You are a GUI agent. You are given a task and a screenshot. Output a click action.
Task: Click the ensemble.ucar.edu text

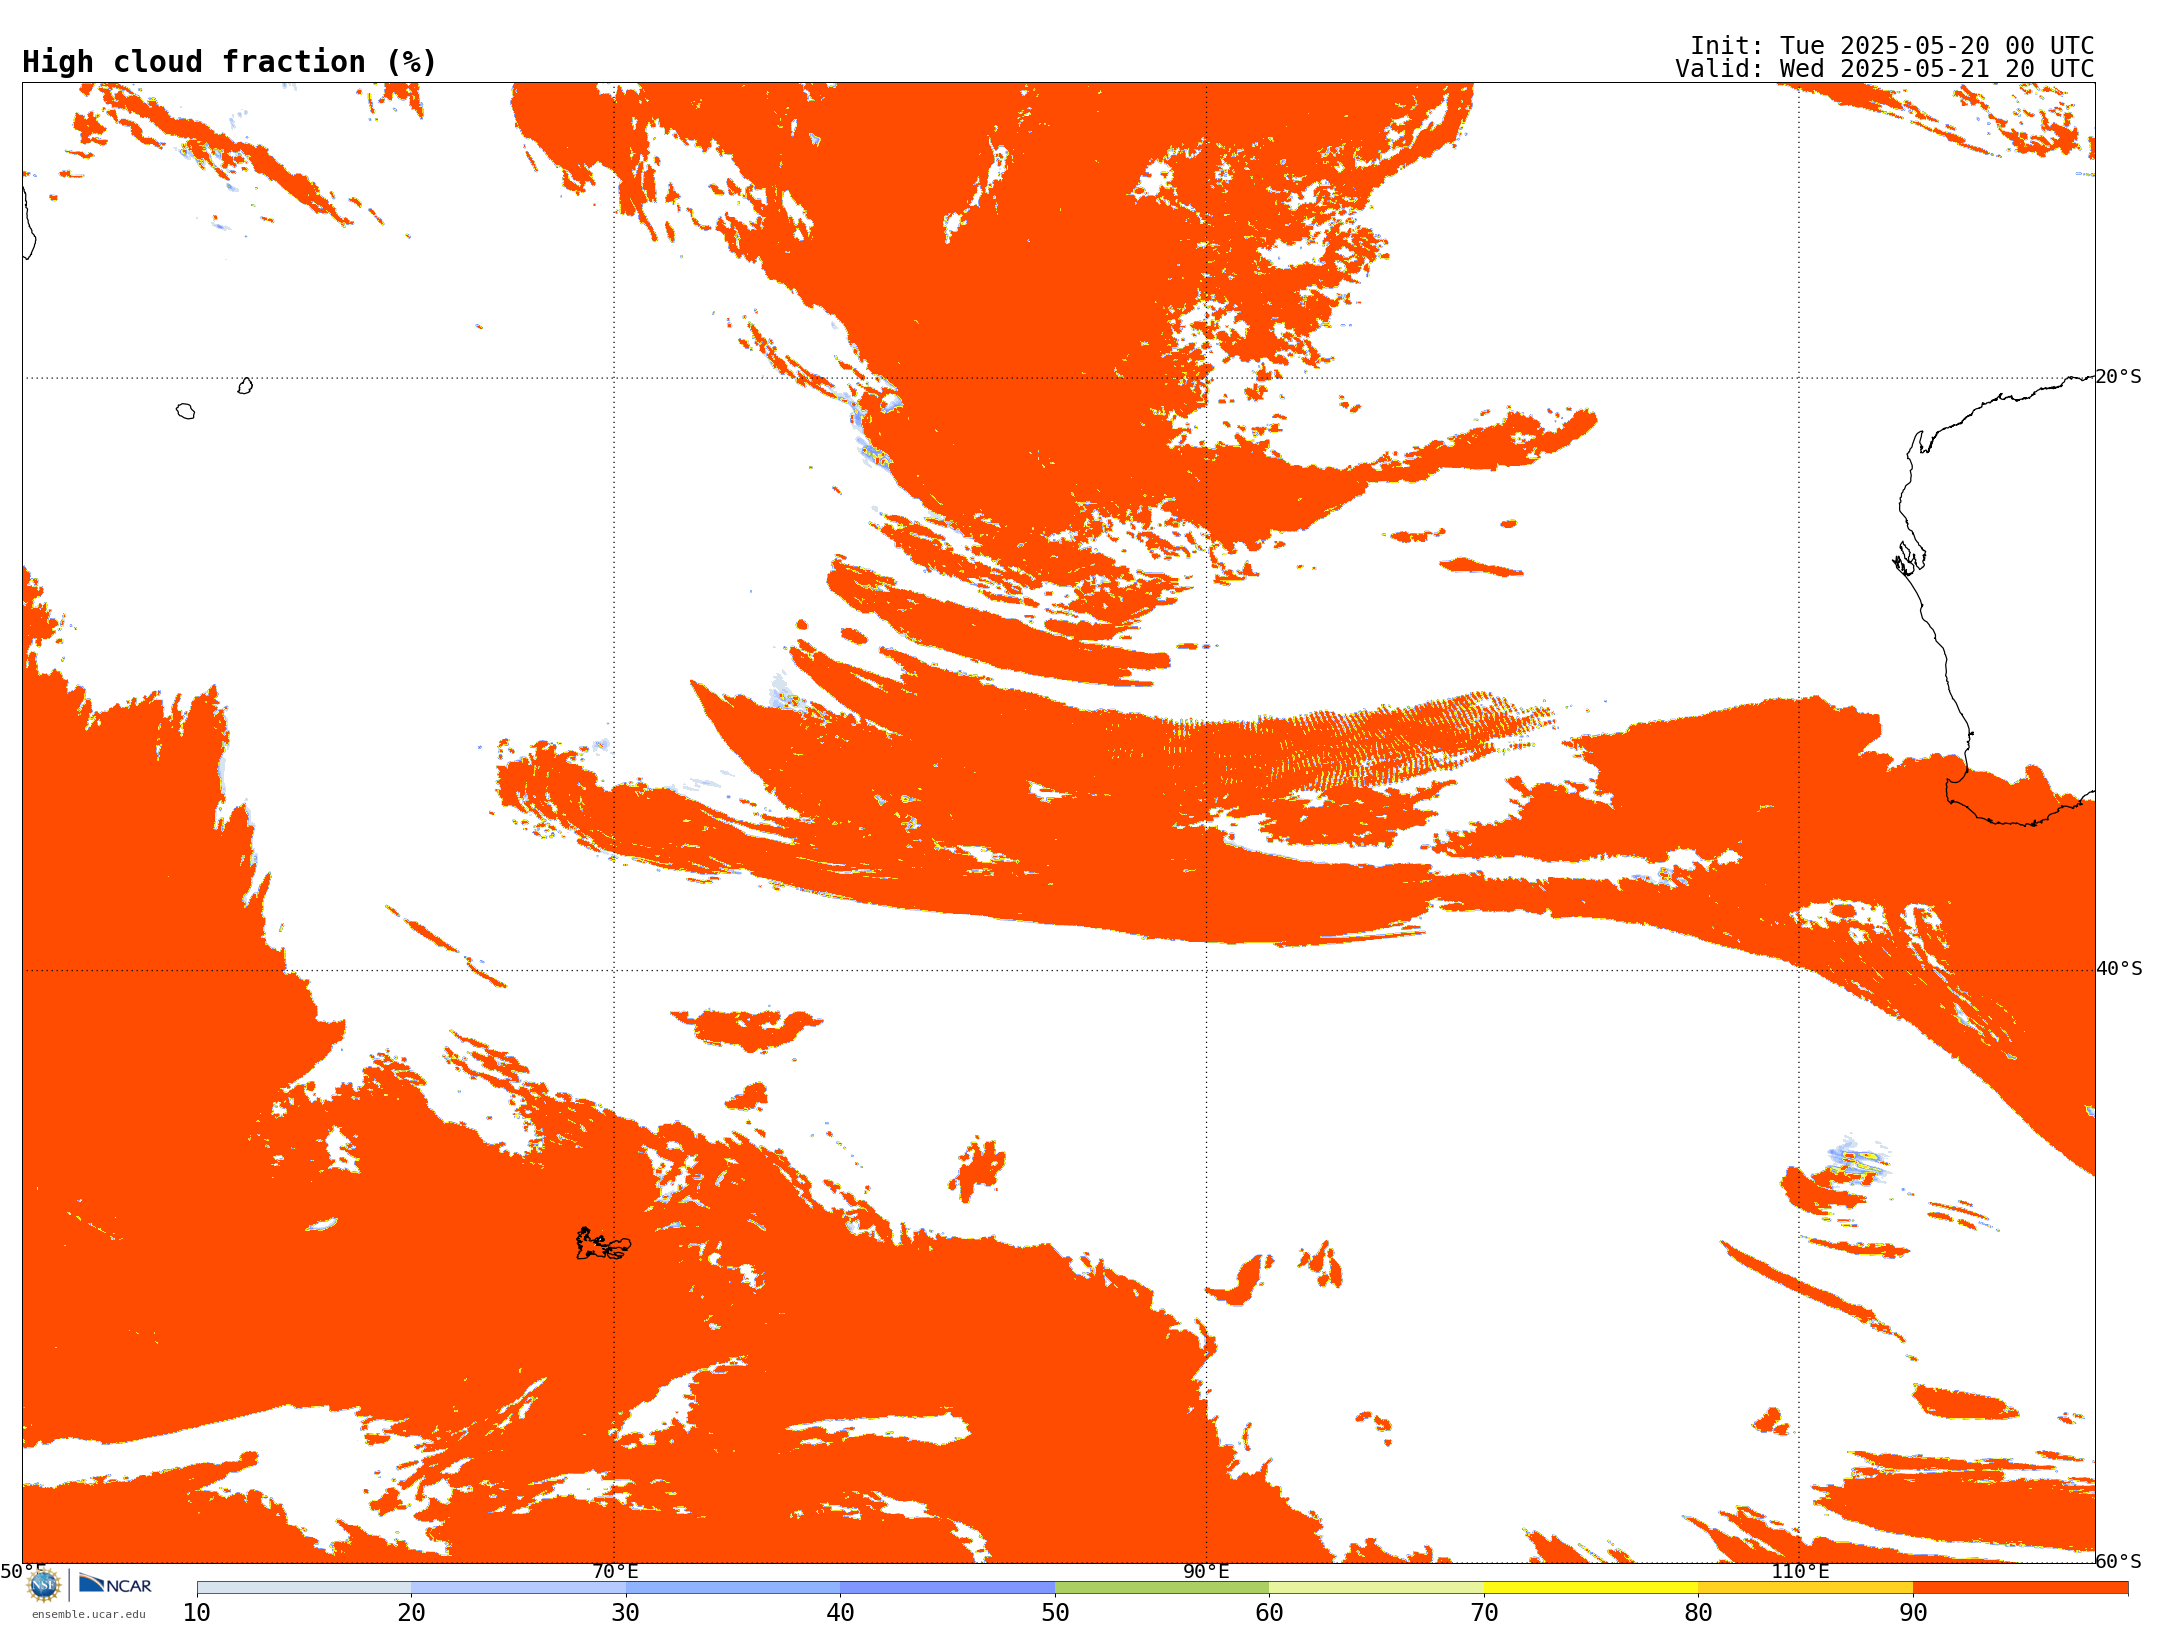88,1614
